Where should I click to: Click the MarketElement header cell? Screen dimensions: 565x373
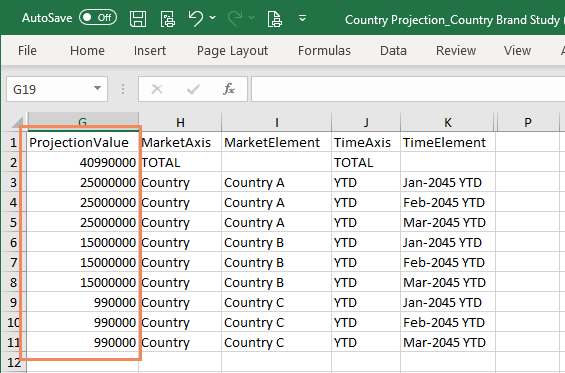tap(276, 142)
